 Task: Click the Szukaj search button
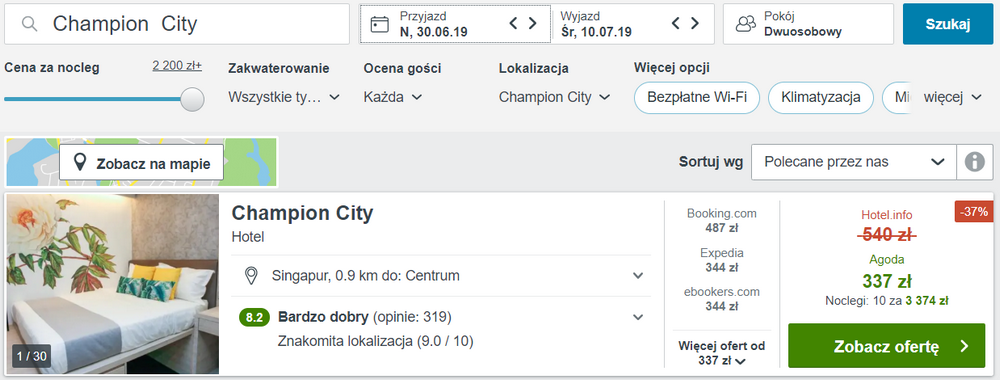(948, 24)
